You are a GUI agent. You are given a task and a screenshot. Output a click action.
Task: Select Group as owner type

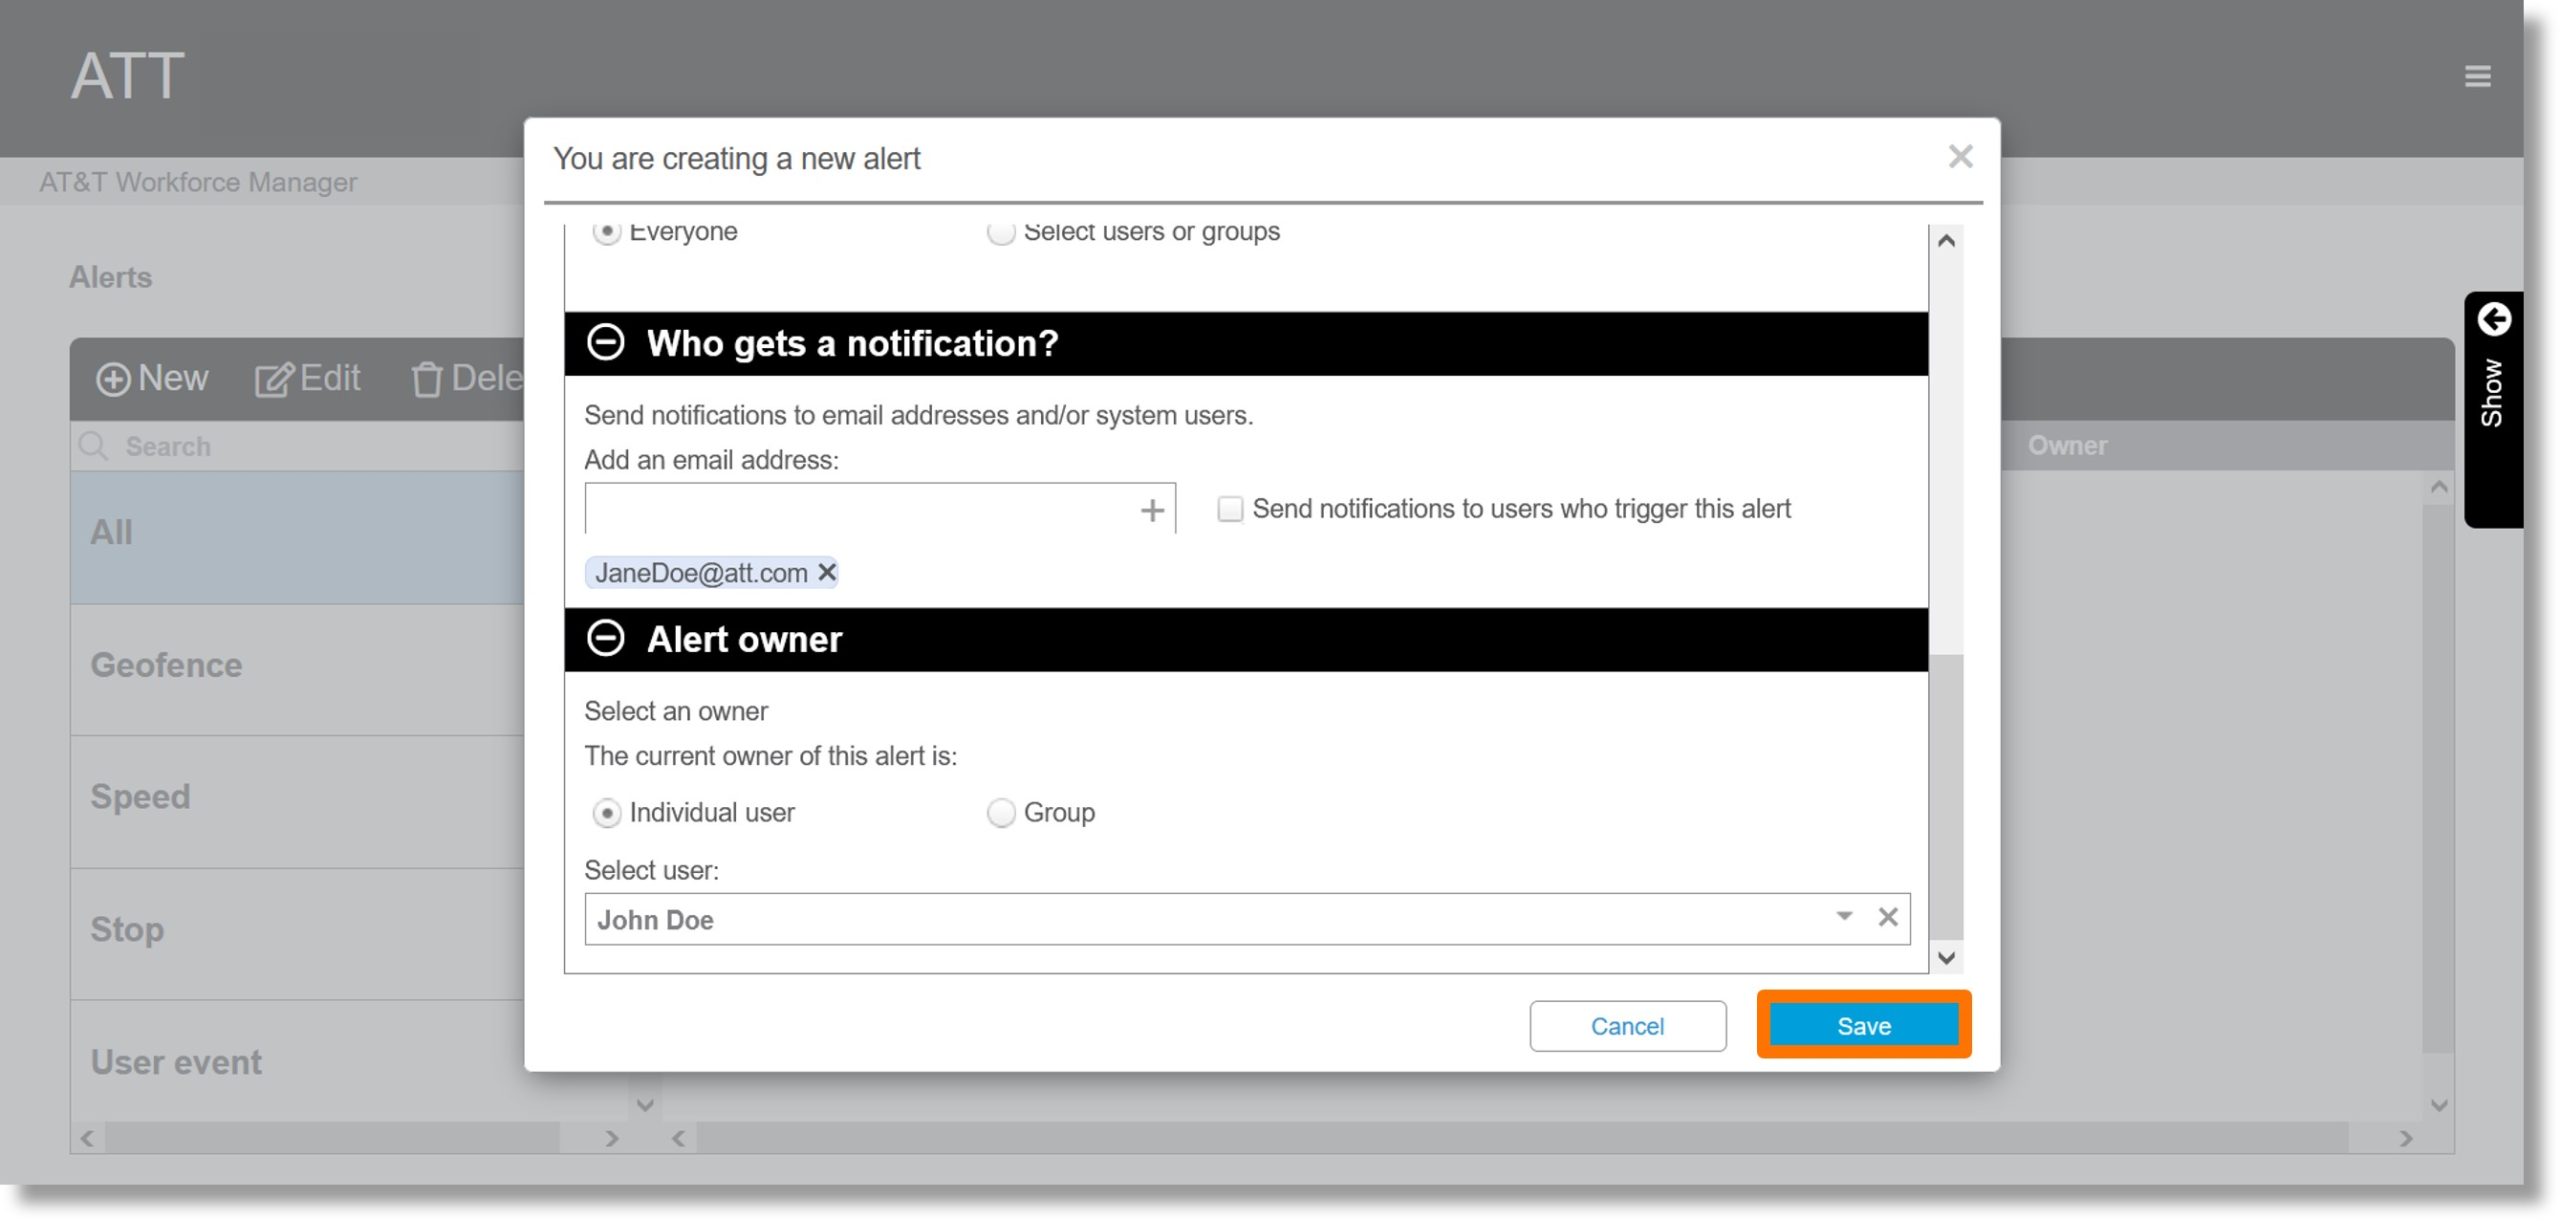click(x=1000, y=813)
